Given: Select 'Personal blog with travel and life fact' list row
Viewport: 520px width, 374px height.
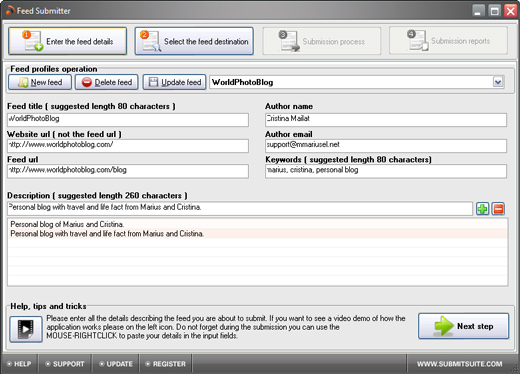Looking at the screenshot, I should [258, 233].
